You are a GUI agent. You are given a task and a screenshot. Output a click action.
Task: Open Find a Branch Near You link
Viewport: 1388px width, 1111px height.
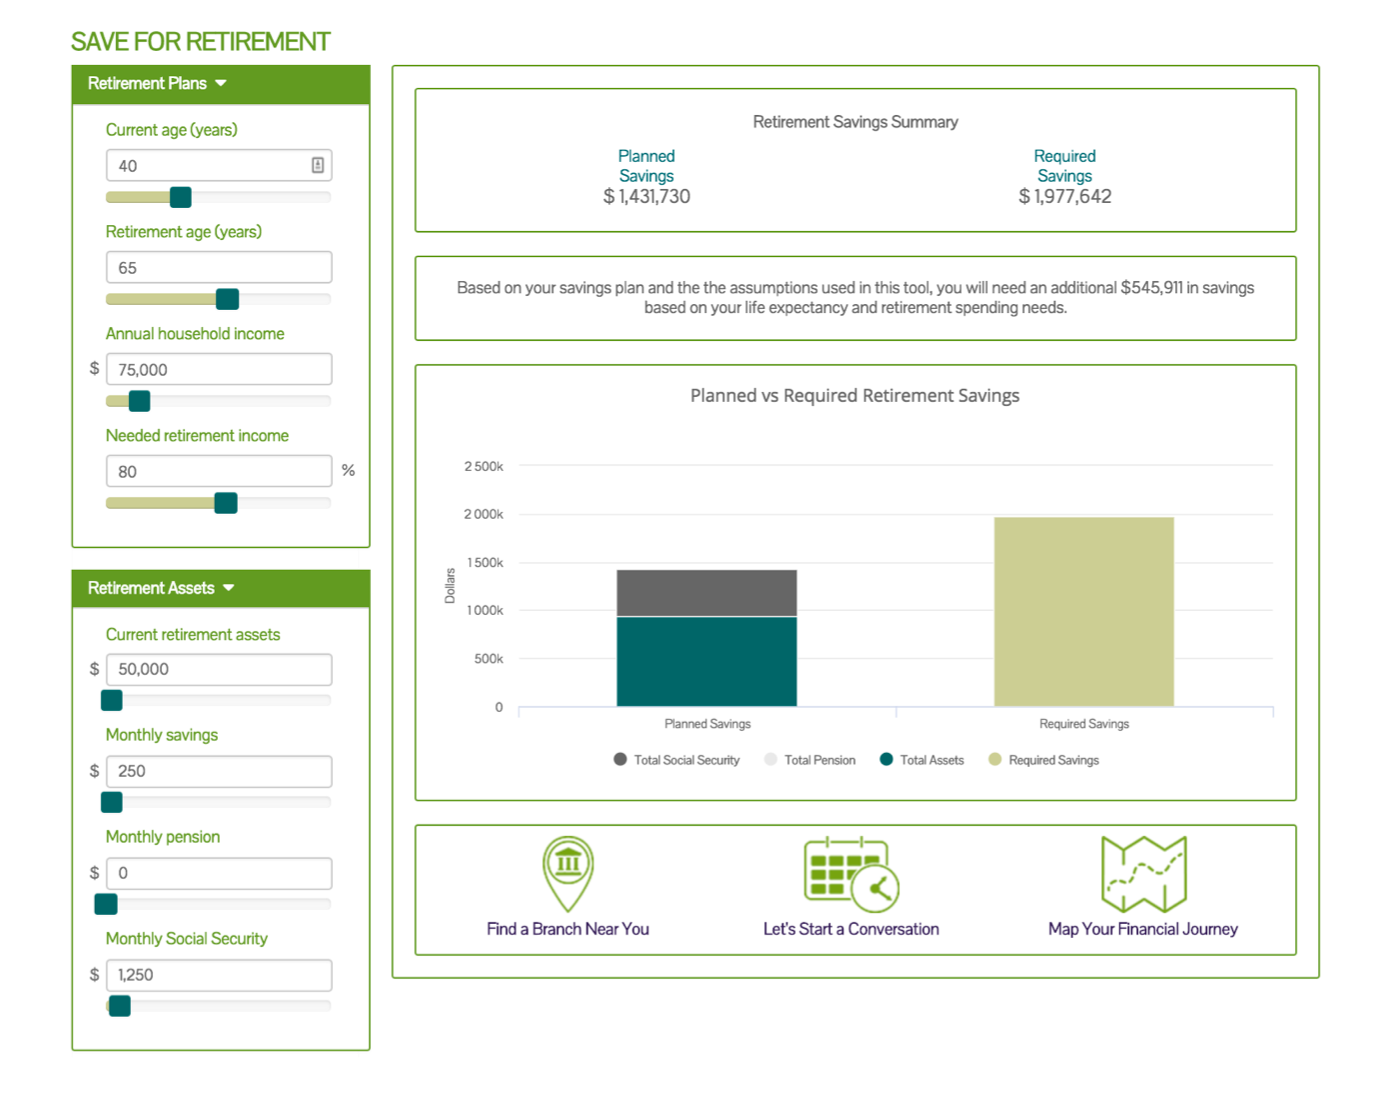click(568, 929)
